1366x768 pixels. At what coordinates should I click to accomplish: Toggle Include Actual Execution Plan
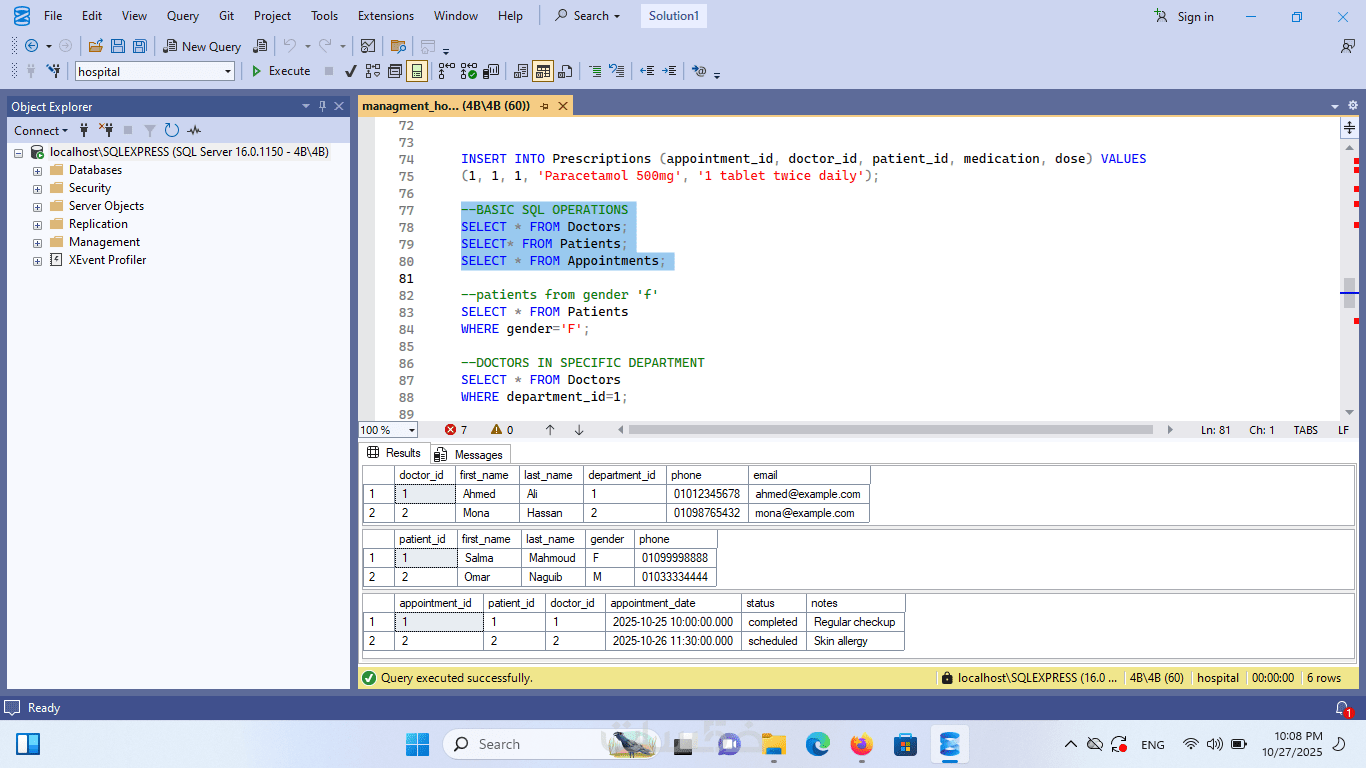click(x=446, y=71)
